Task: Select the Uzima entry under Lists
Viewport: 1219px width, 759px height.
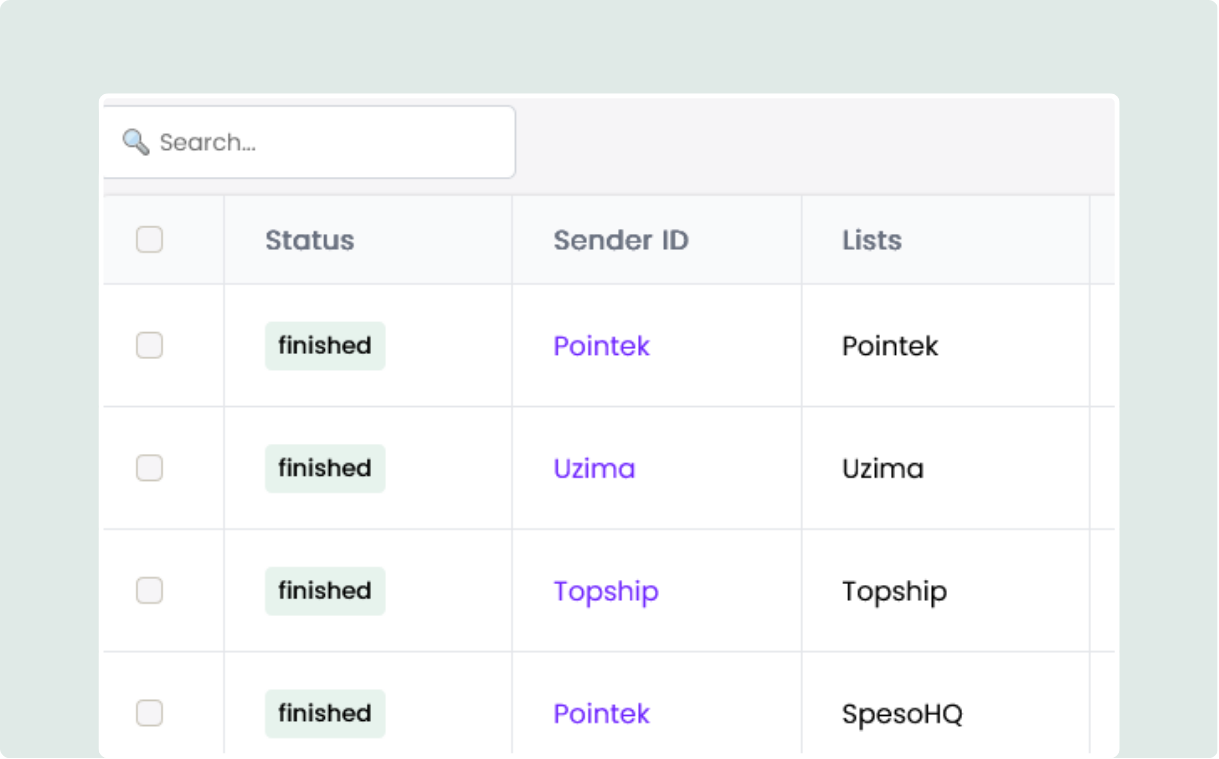Action: click(x=883, y=468)
